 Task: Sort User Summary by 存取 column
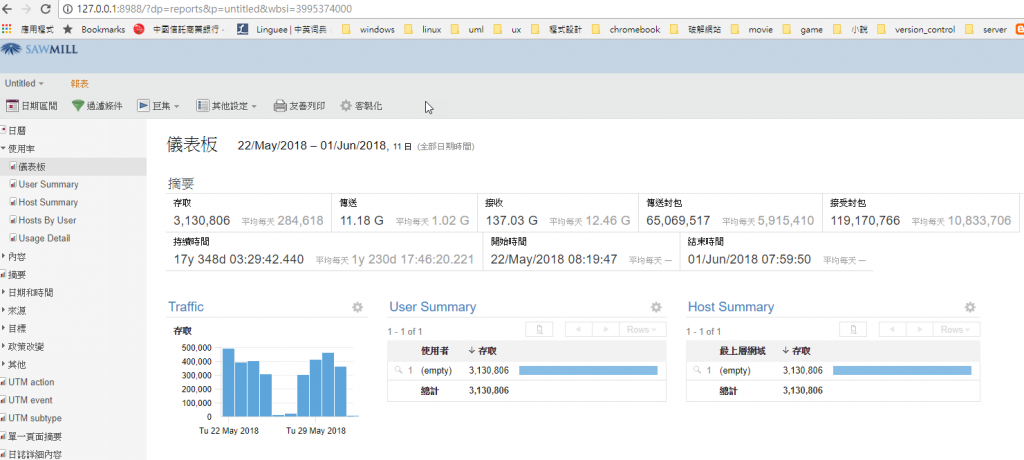482,351
